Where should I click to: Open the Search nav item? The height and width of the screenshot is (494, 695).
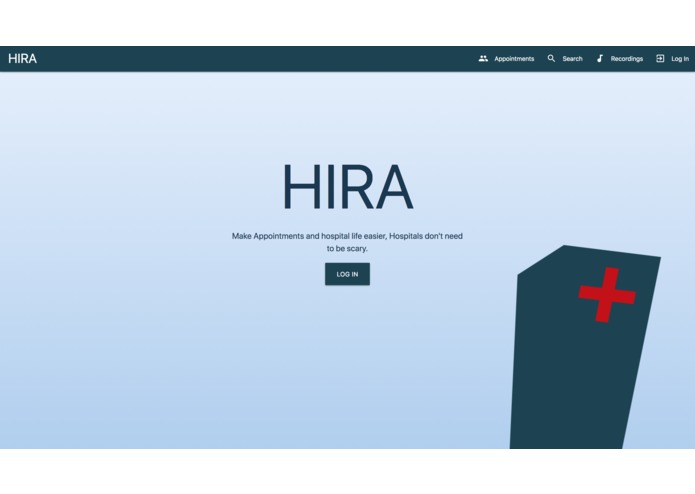coord(572,58)
